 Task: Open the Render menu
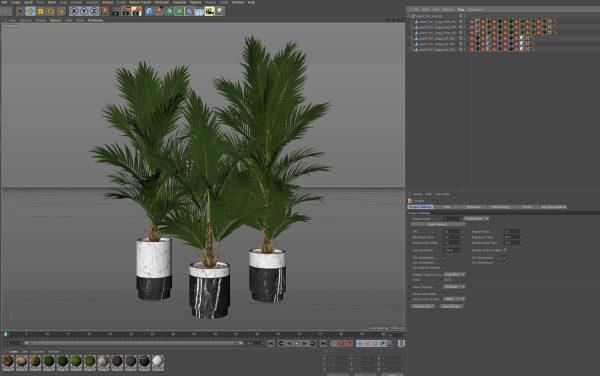click(108, 2)
